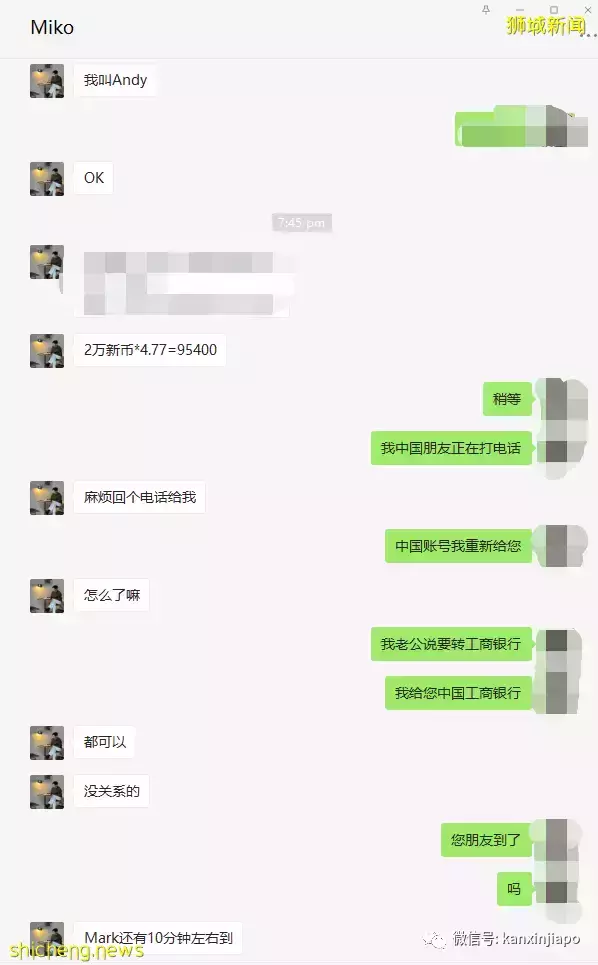Maximize the Miko chat window
This screenshot has height=965, width=598.
pos(554,9)
